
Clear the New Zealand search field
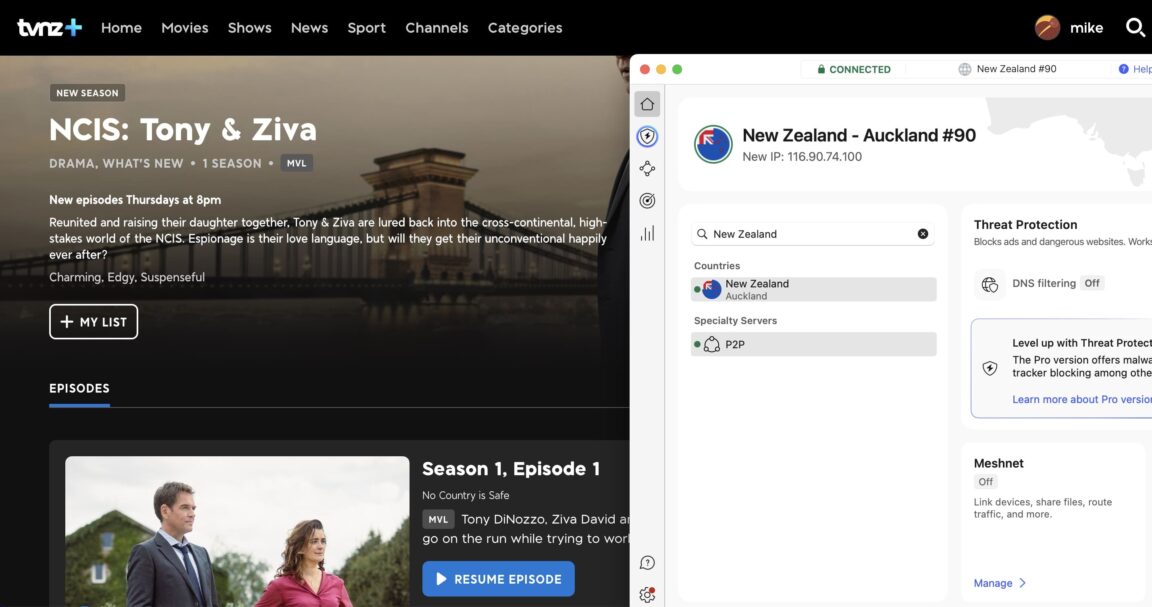(x=921, y=233)
